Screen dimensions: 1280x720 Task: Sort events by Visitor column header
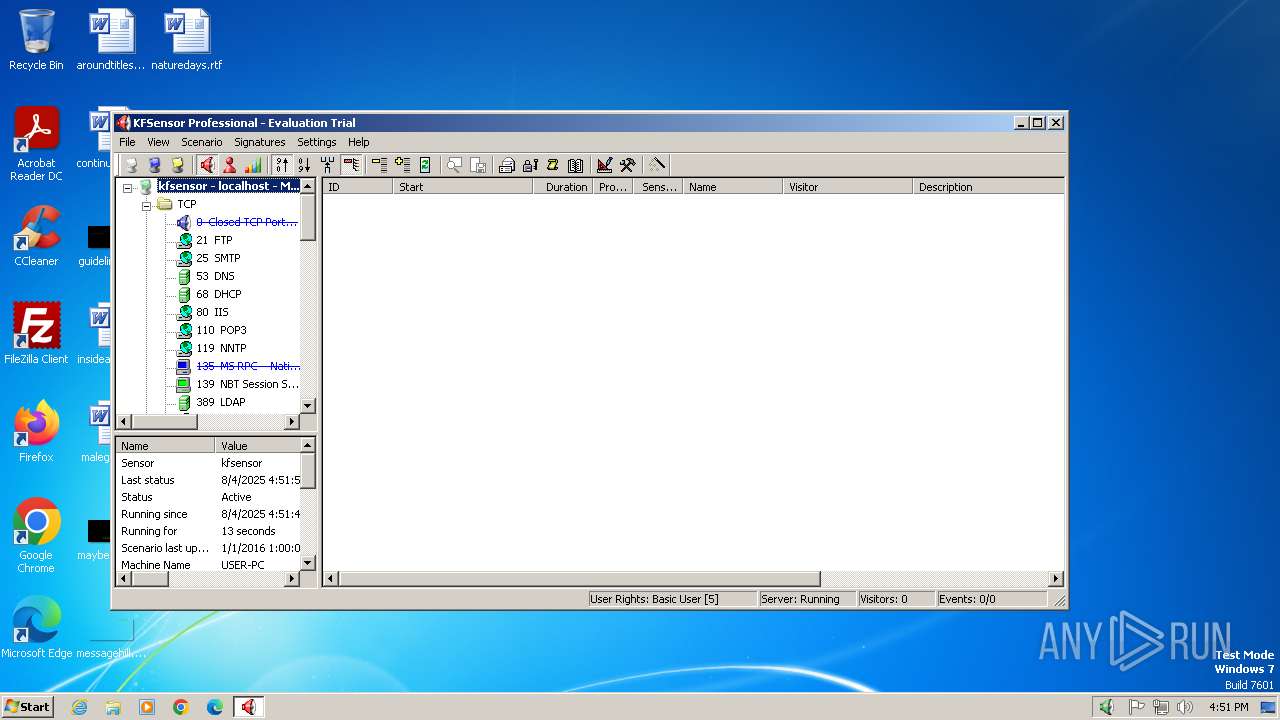[x=848, y=187]
